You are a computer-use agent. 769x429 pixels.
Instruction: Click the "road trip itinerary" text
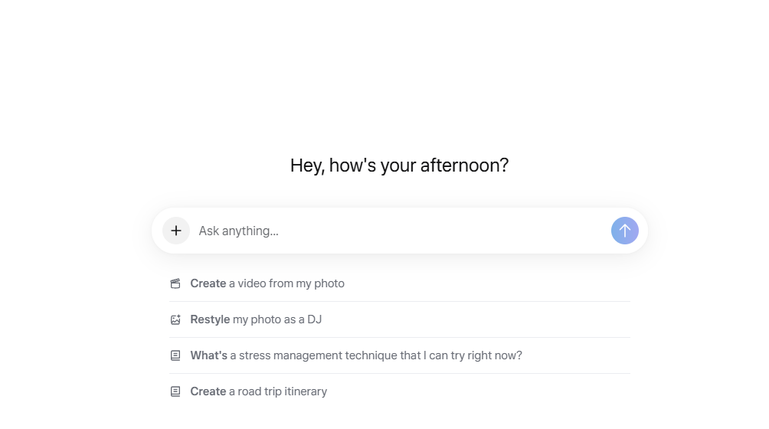[x=283, y=392]
